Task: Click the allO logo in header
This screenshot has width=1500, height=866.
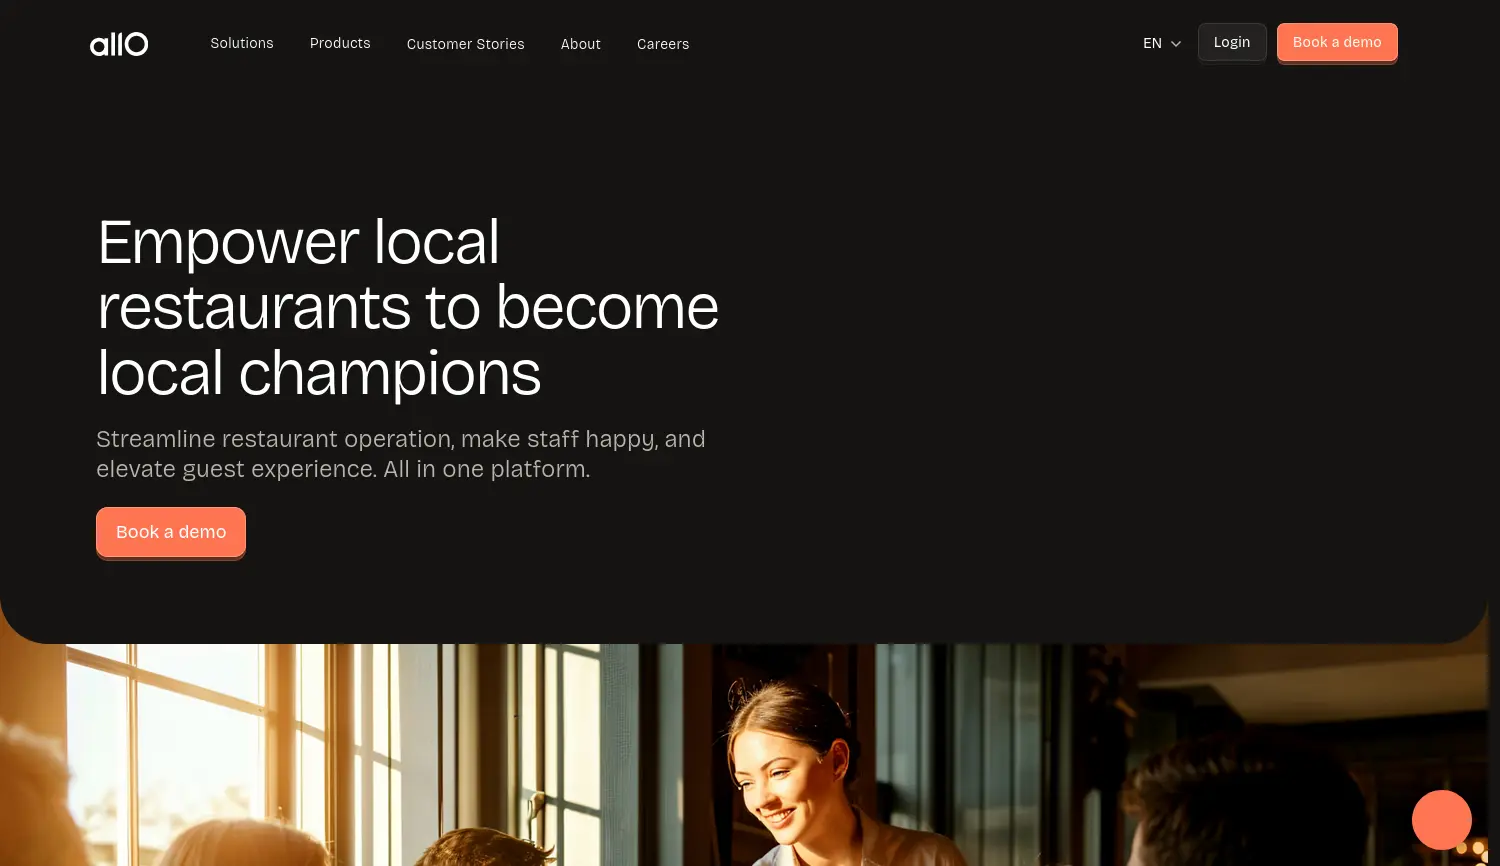Action: [119, 44]
